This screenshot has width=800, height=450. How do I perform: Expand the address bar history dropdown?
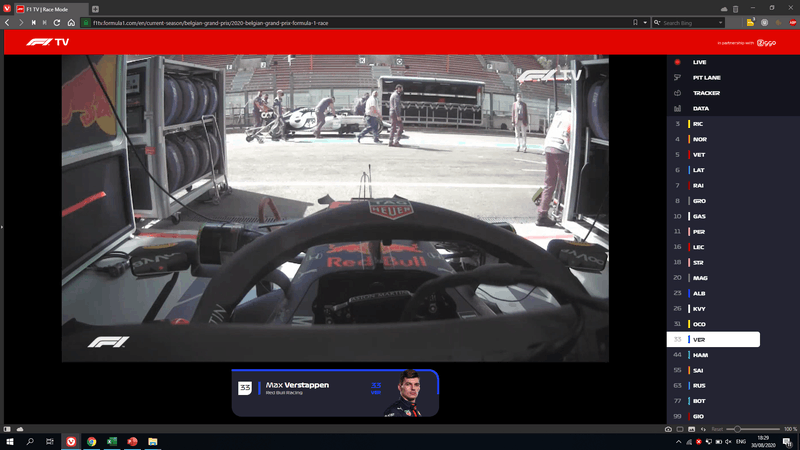coord(645,22)
